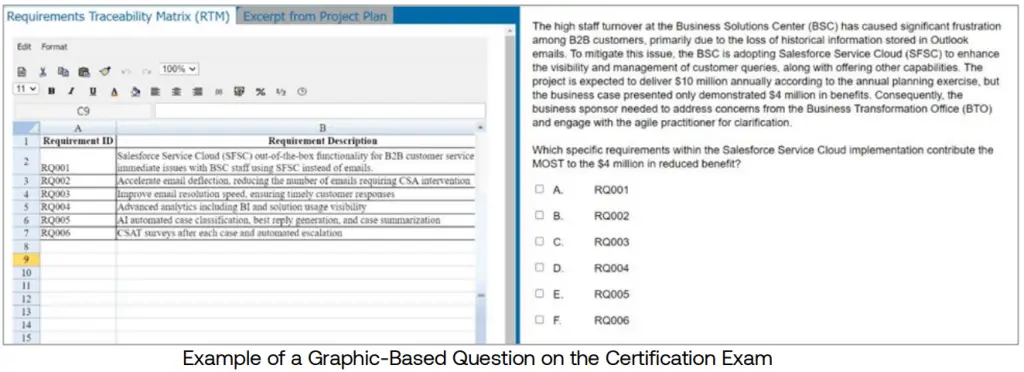Screen dimensions: 1024x372
Task: Click the spreadsheet vertical scrollbar
Action: 481,232
